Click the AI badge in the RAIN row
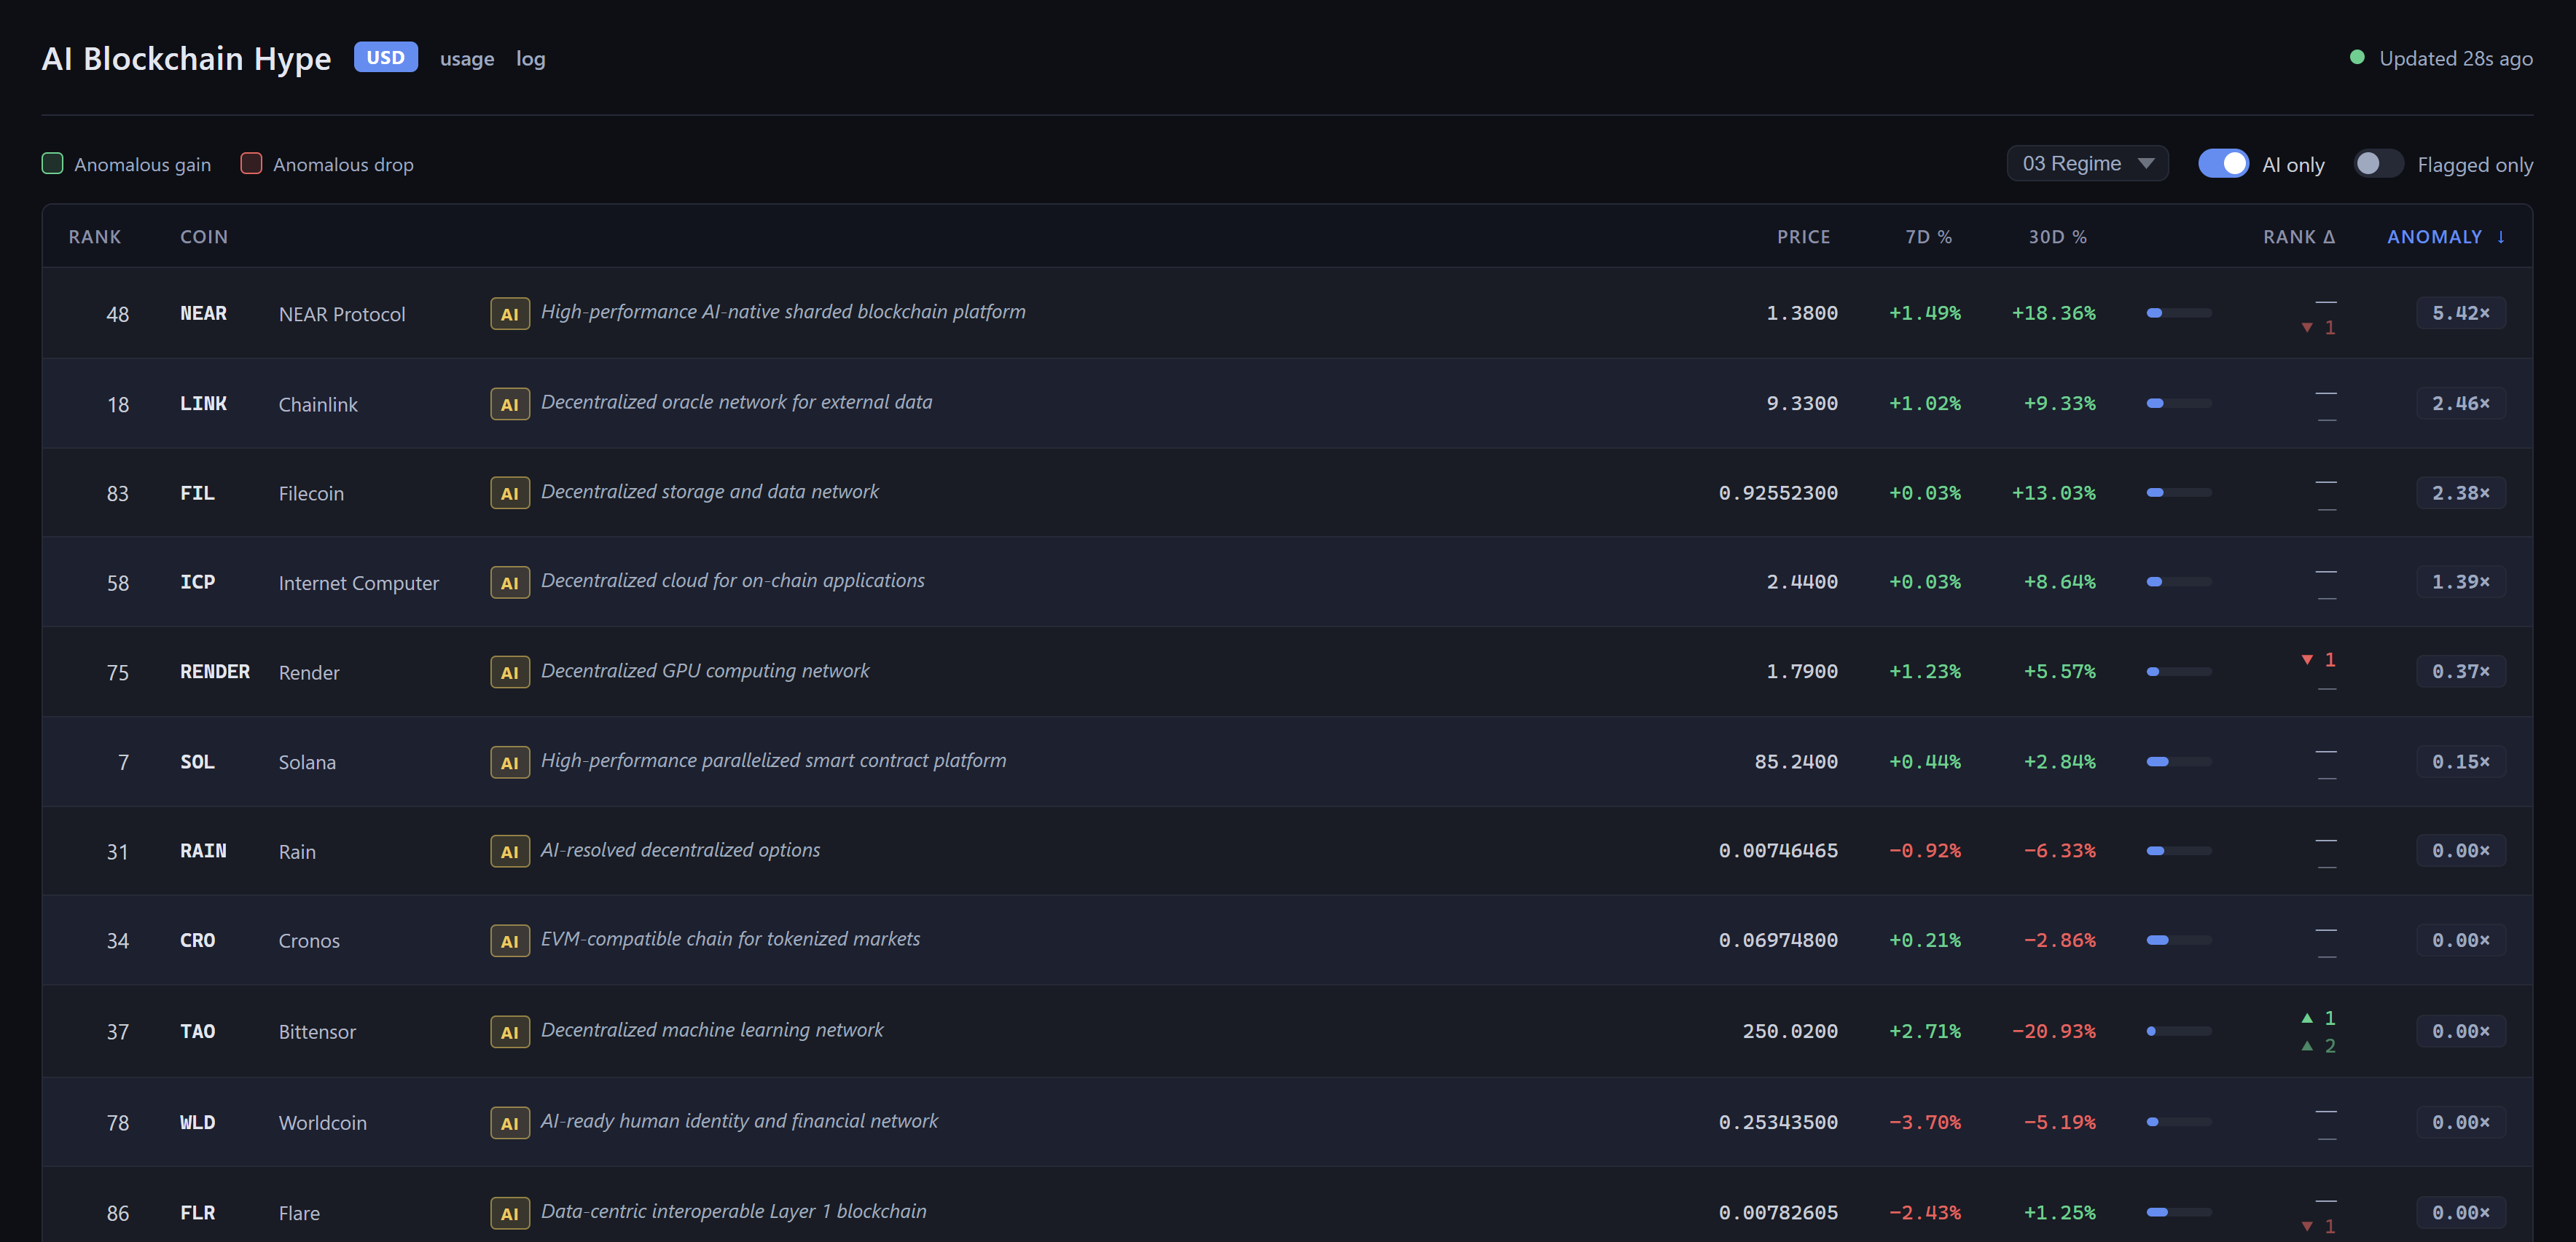 (509, 851)
